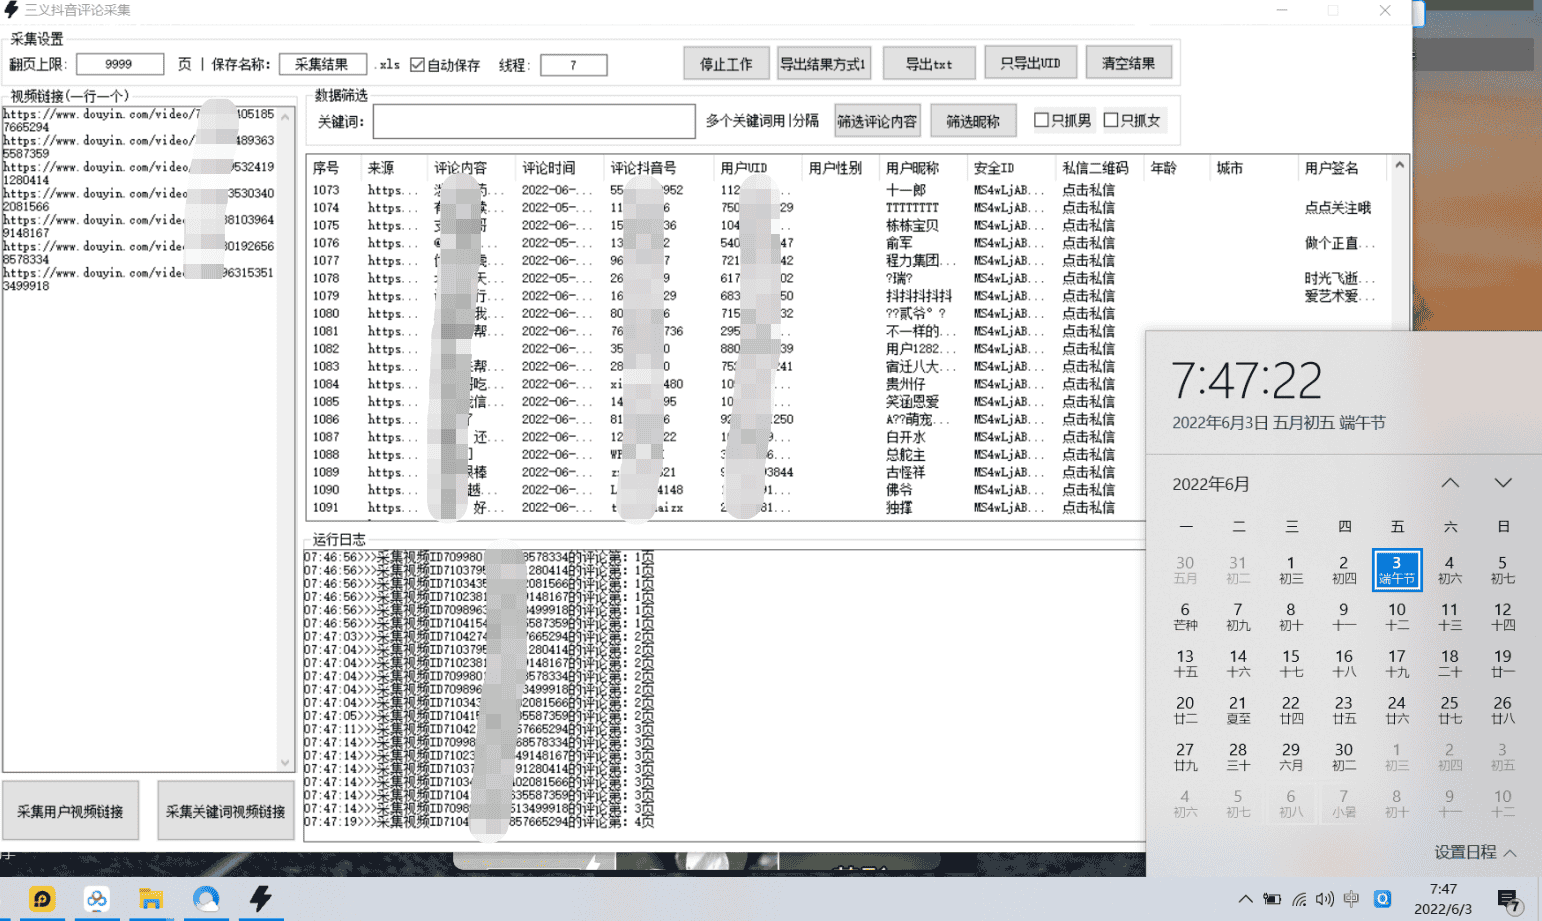Show hidden system tray icons
The image size is (1542, 921).
pos(1245,899)
